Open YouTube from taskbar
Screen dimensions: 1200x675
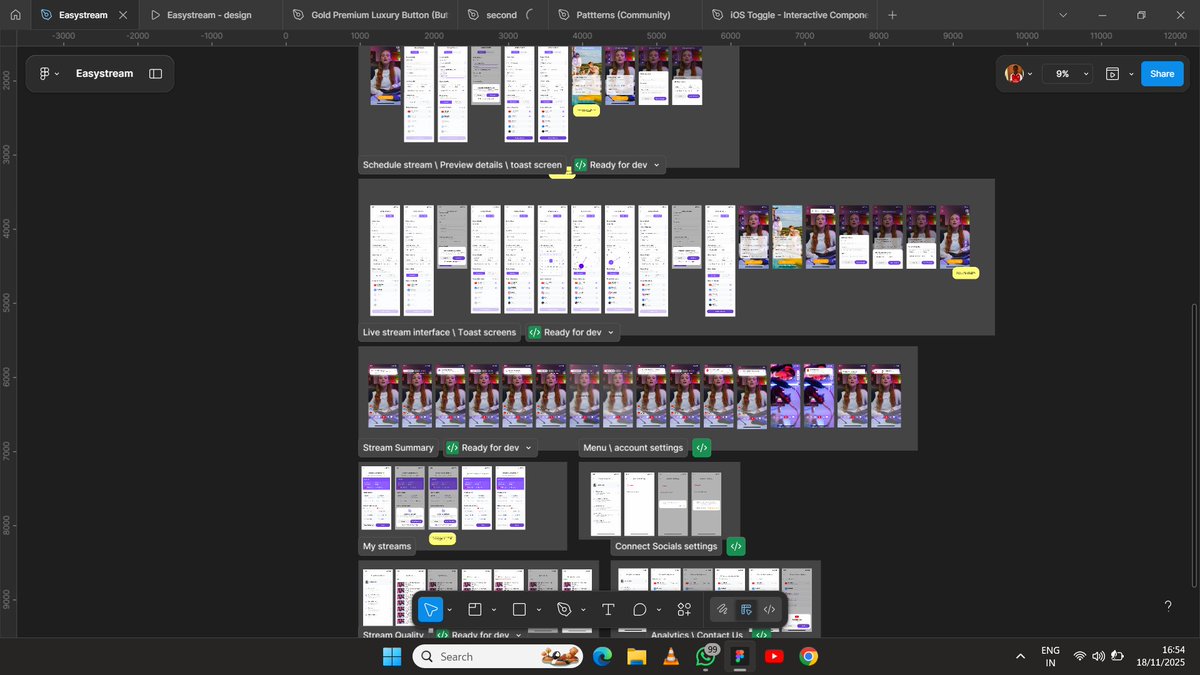coord(774,656)
